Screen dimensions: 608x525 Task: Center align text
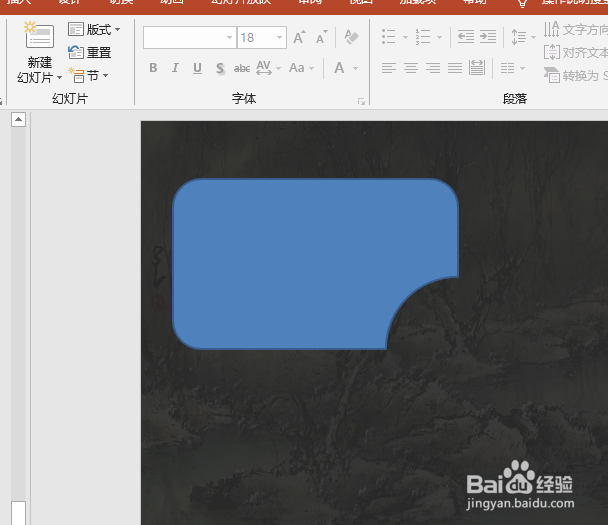tap(411, 68)
